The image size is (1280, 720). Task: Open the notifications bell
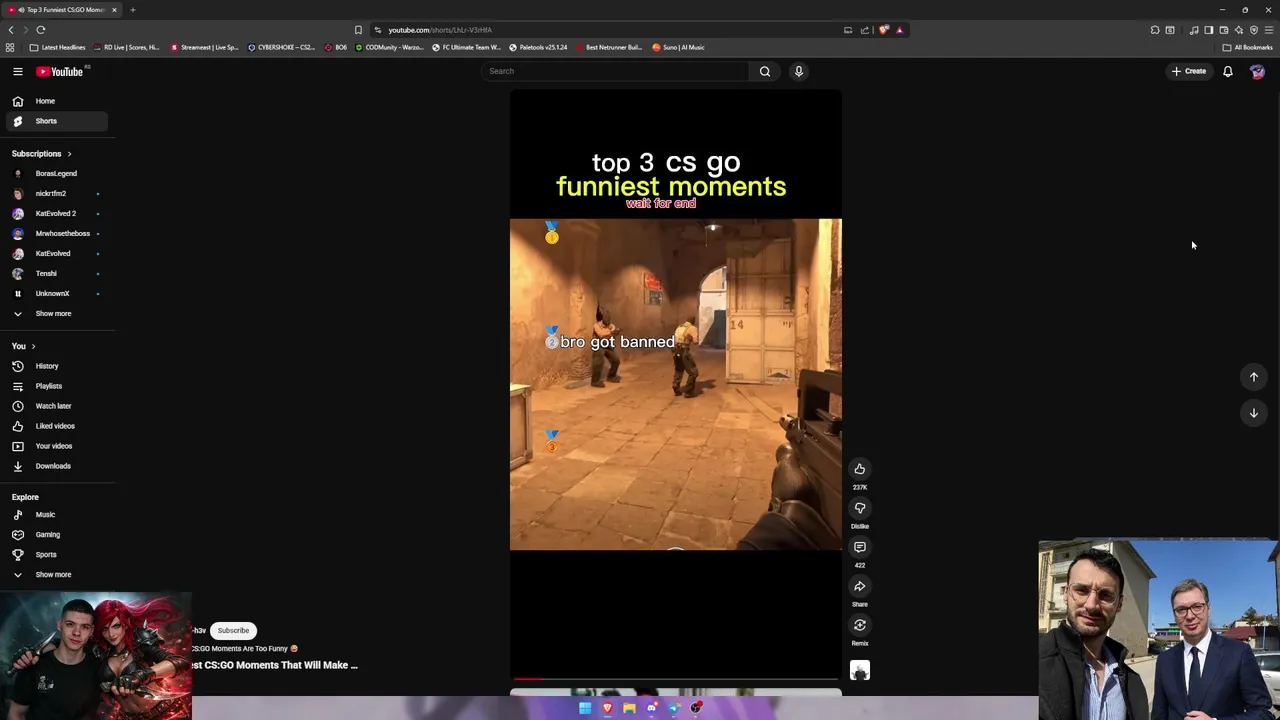(1228, 71)
